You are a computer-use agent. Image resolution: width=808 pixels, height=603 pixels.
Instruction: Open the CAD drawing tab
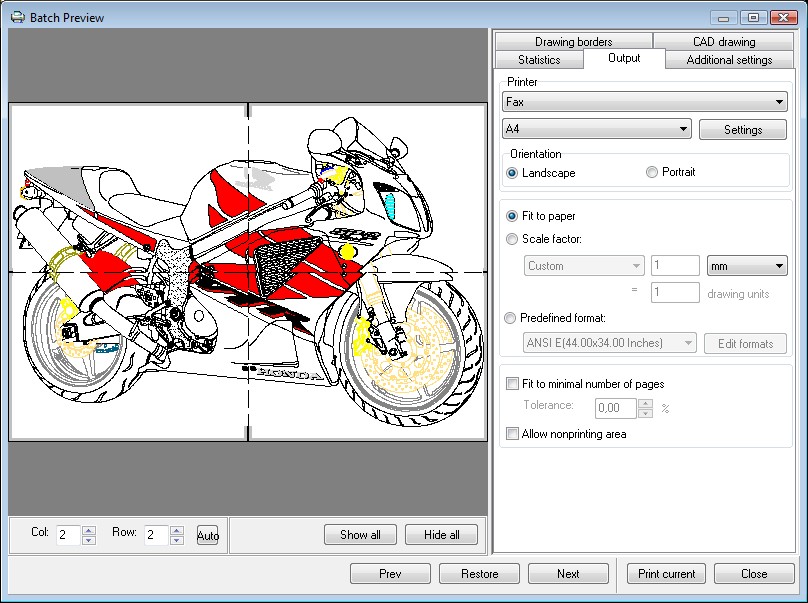tap(723, 42)
